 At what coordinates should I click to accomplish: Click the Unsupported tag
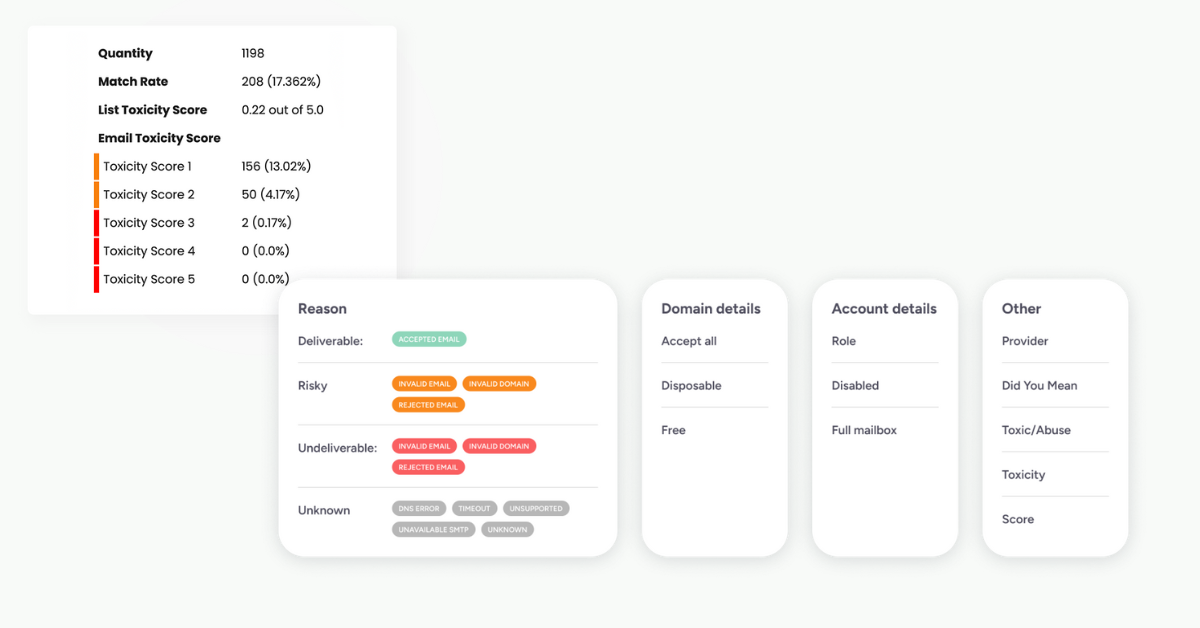535,508
